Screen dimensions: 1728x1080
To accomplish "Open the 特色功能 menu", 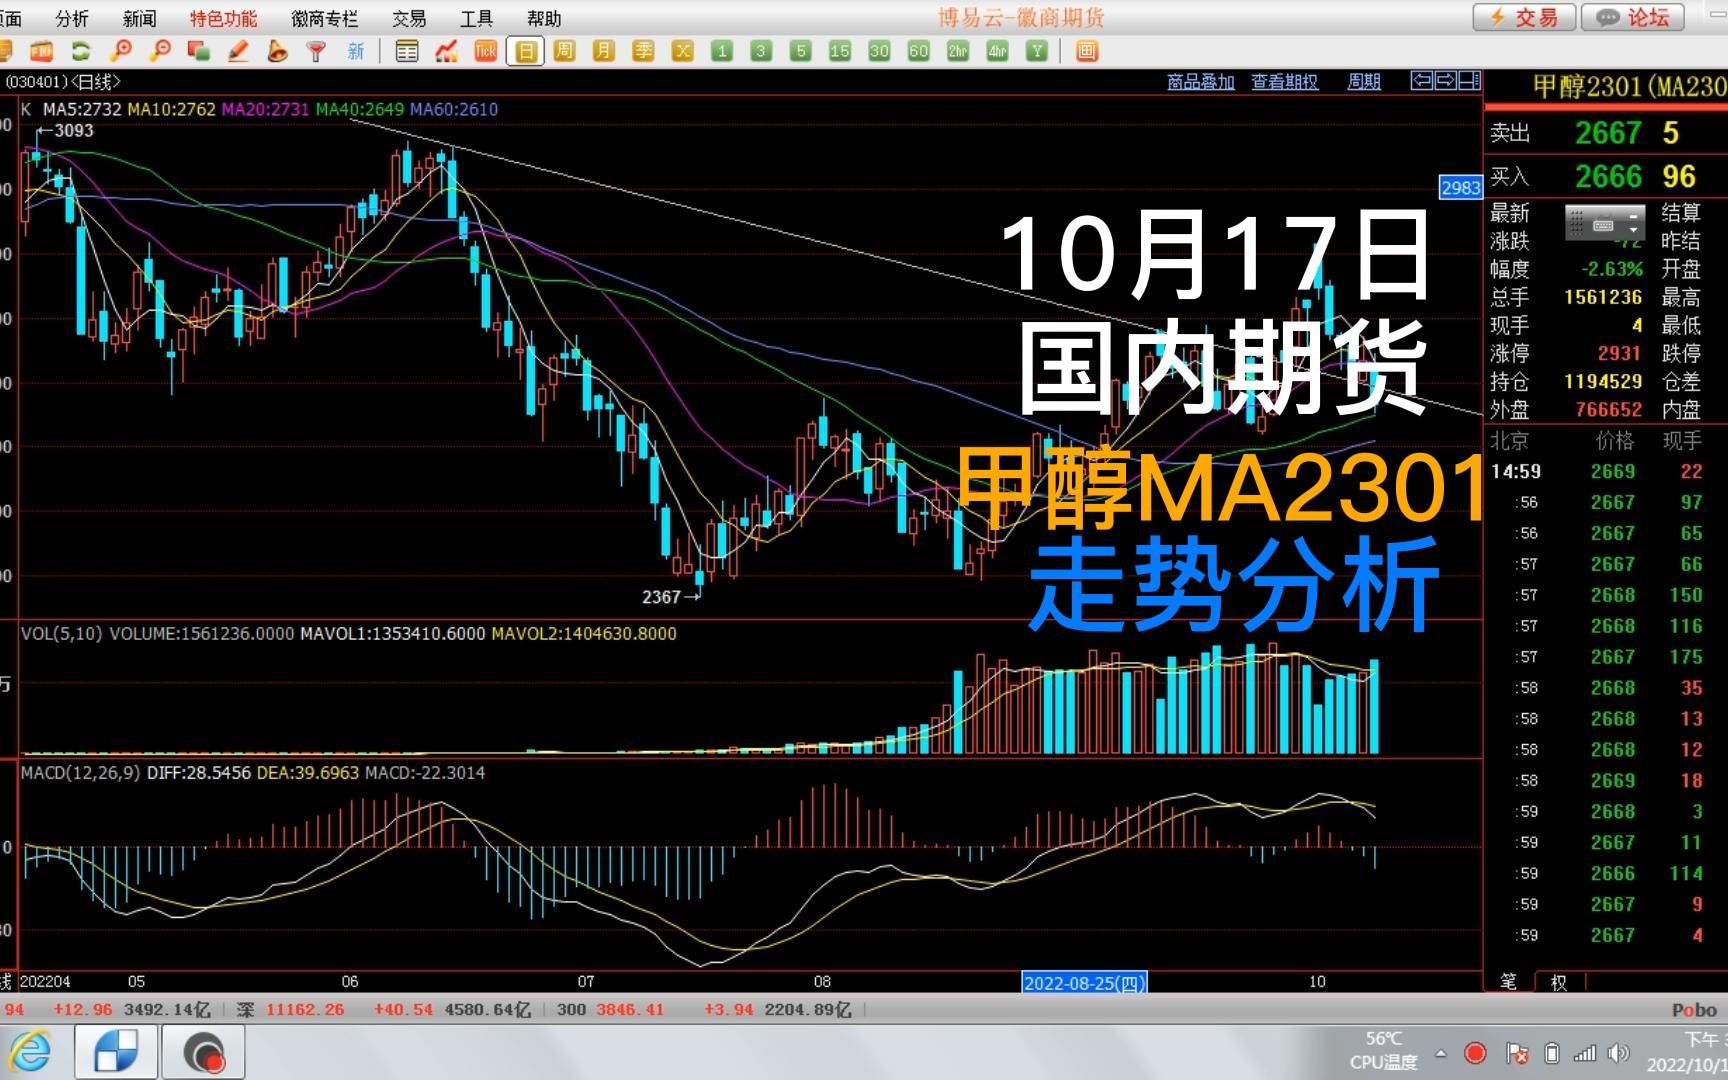I will click(x=223, y=18).
